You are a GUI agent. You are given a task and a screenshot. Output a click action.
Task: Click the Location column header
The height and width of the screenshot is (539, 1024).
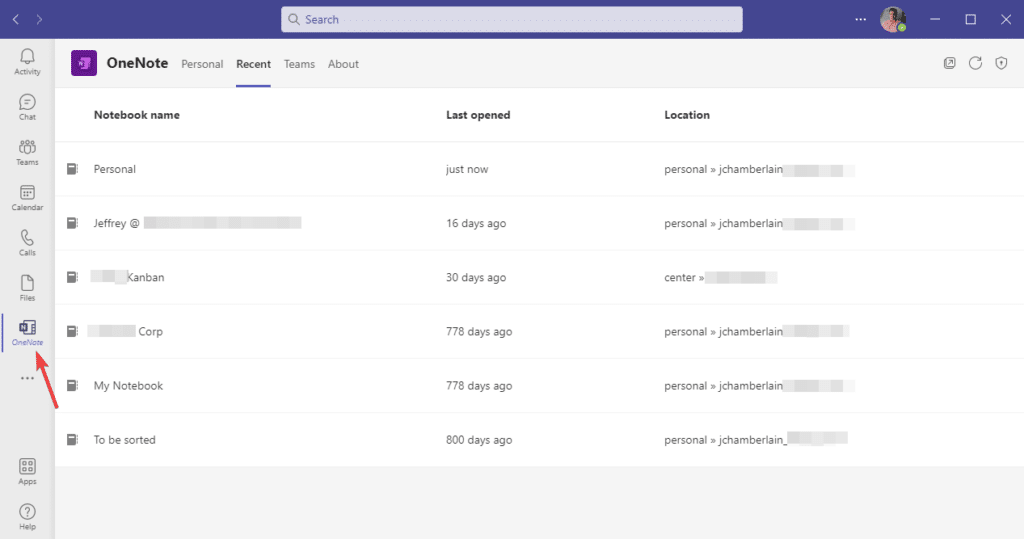click(x=687, y=115)
